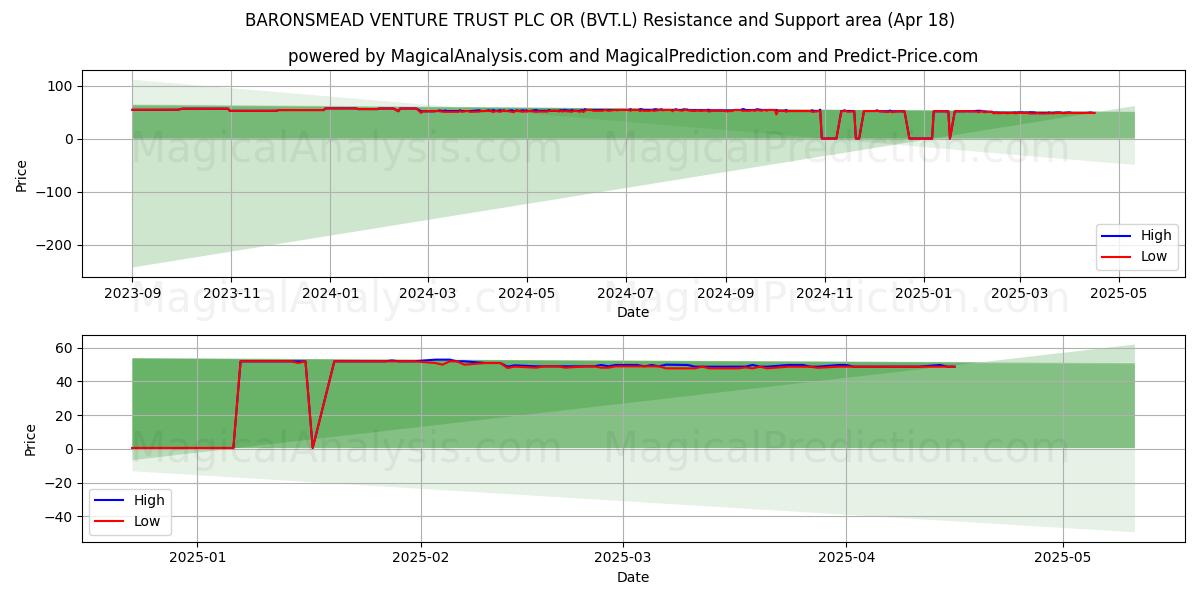1200x600 pixels.
Task: Click the top chart x-axis label '2024-09'
Action: 726,294
